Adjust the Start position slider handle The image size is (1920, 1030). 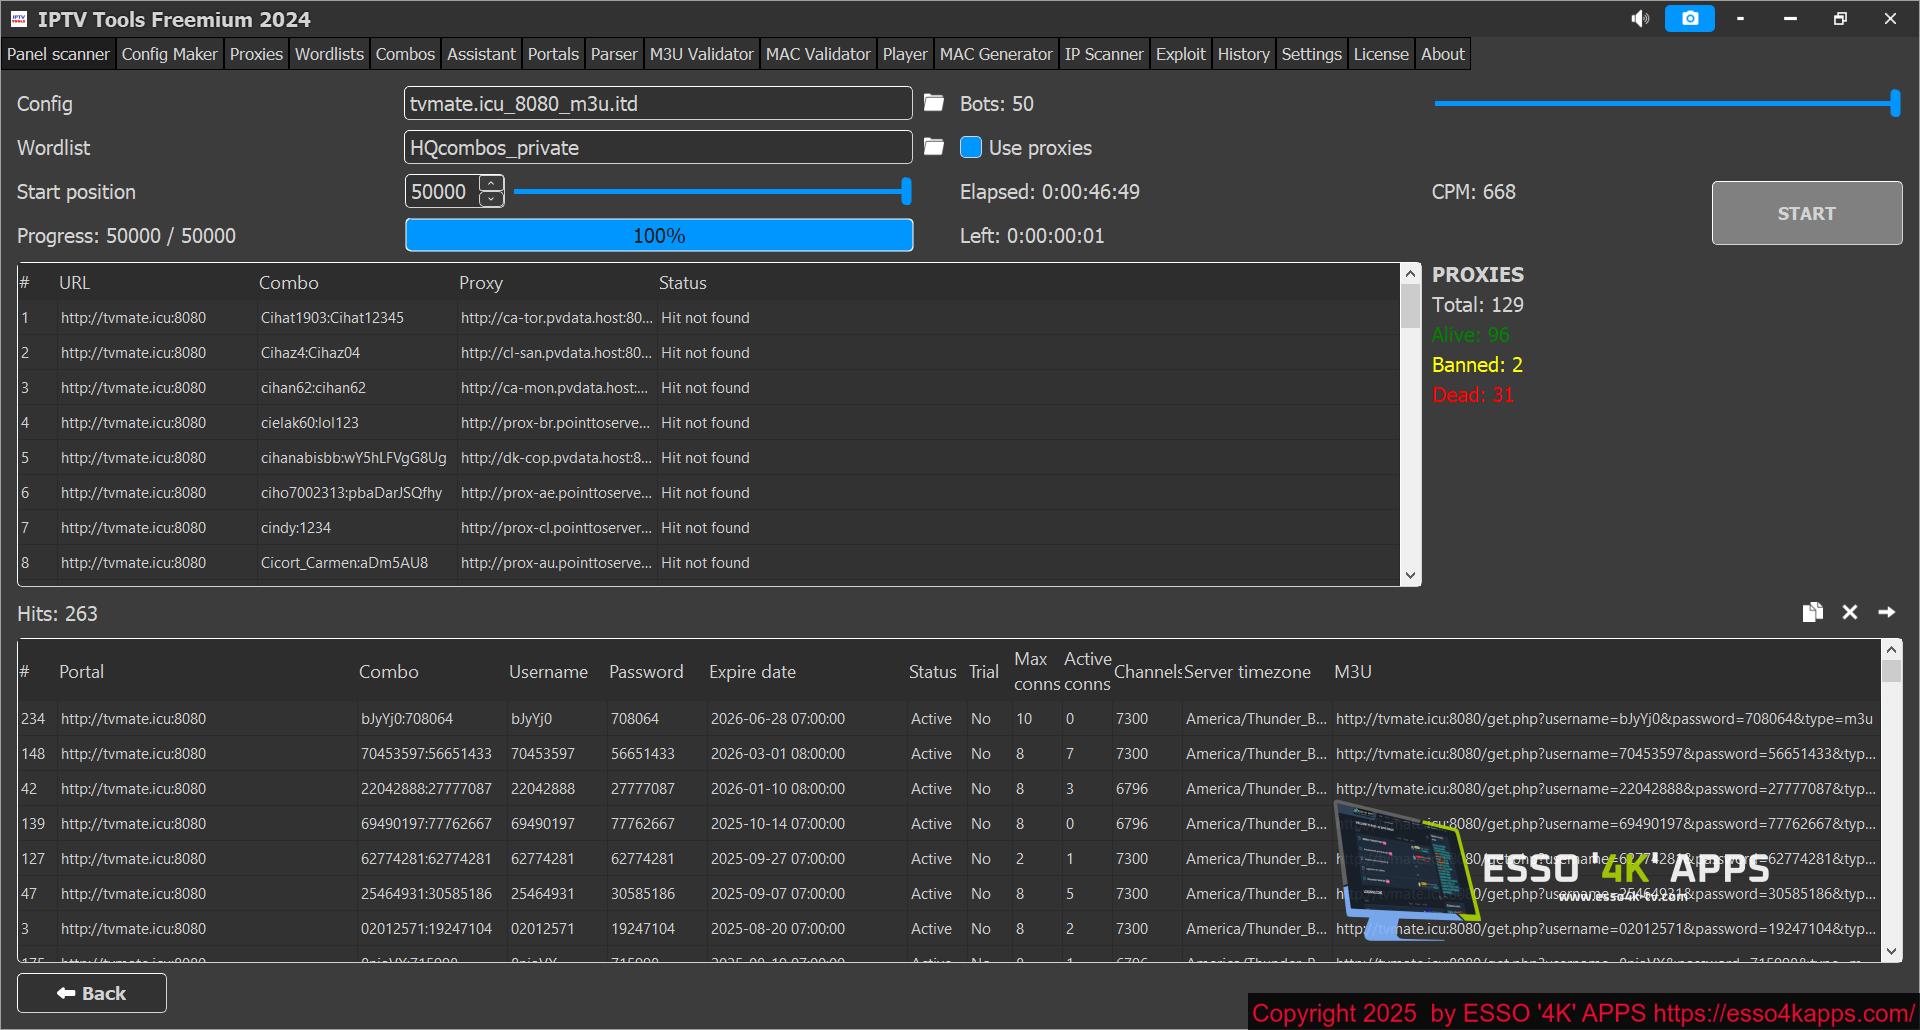point(906,191)
